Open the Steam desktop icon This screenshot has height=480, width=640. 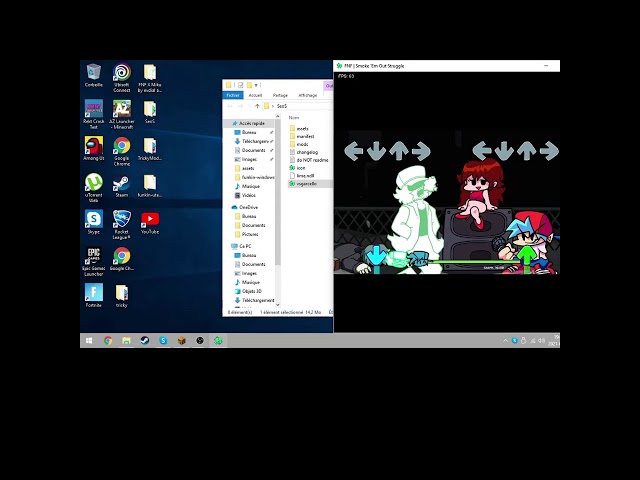point(121,182)
